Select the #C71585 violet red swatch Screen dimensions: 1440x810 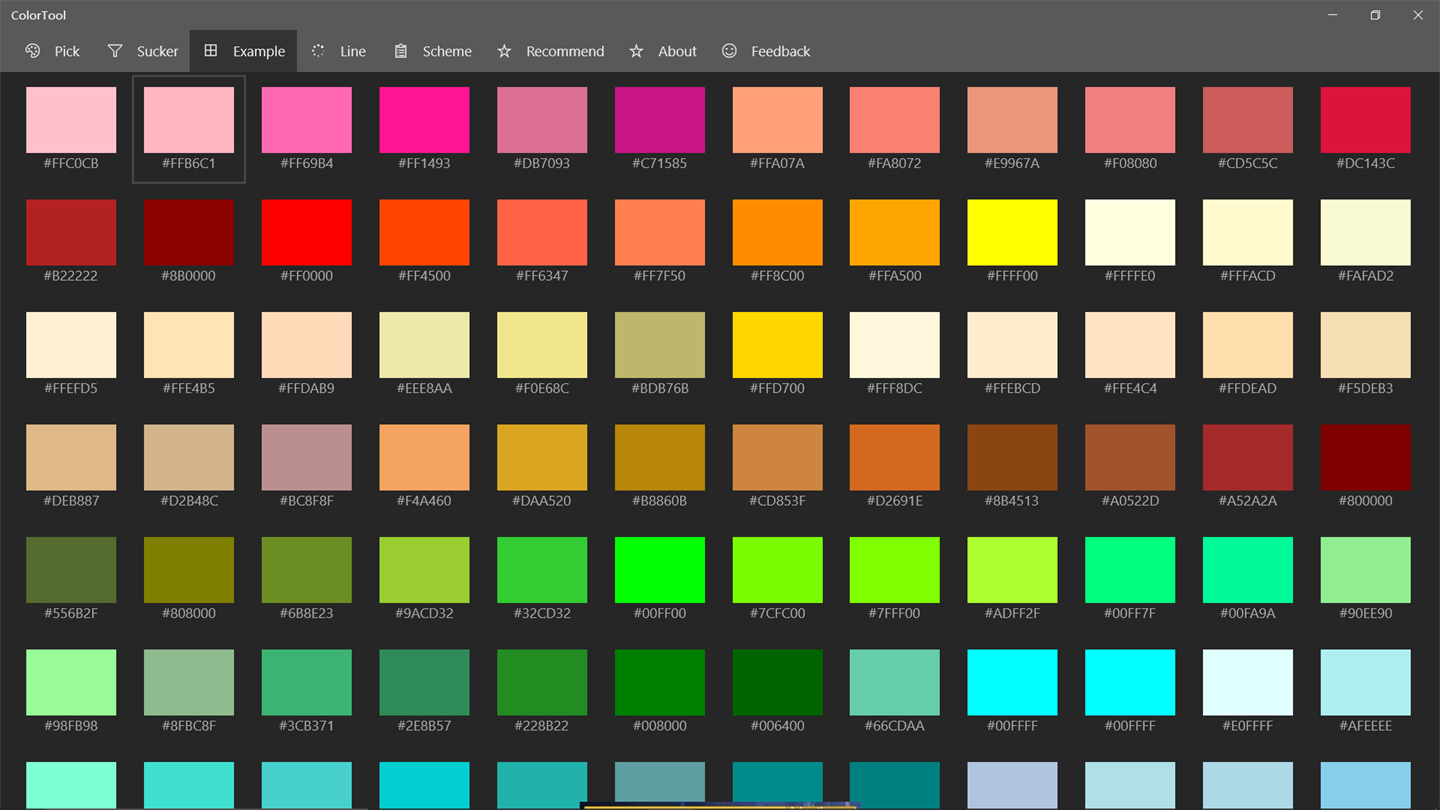[x=660, y=120]
